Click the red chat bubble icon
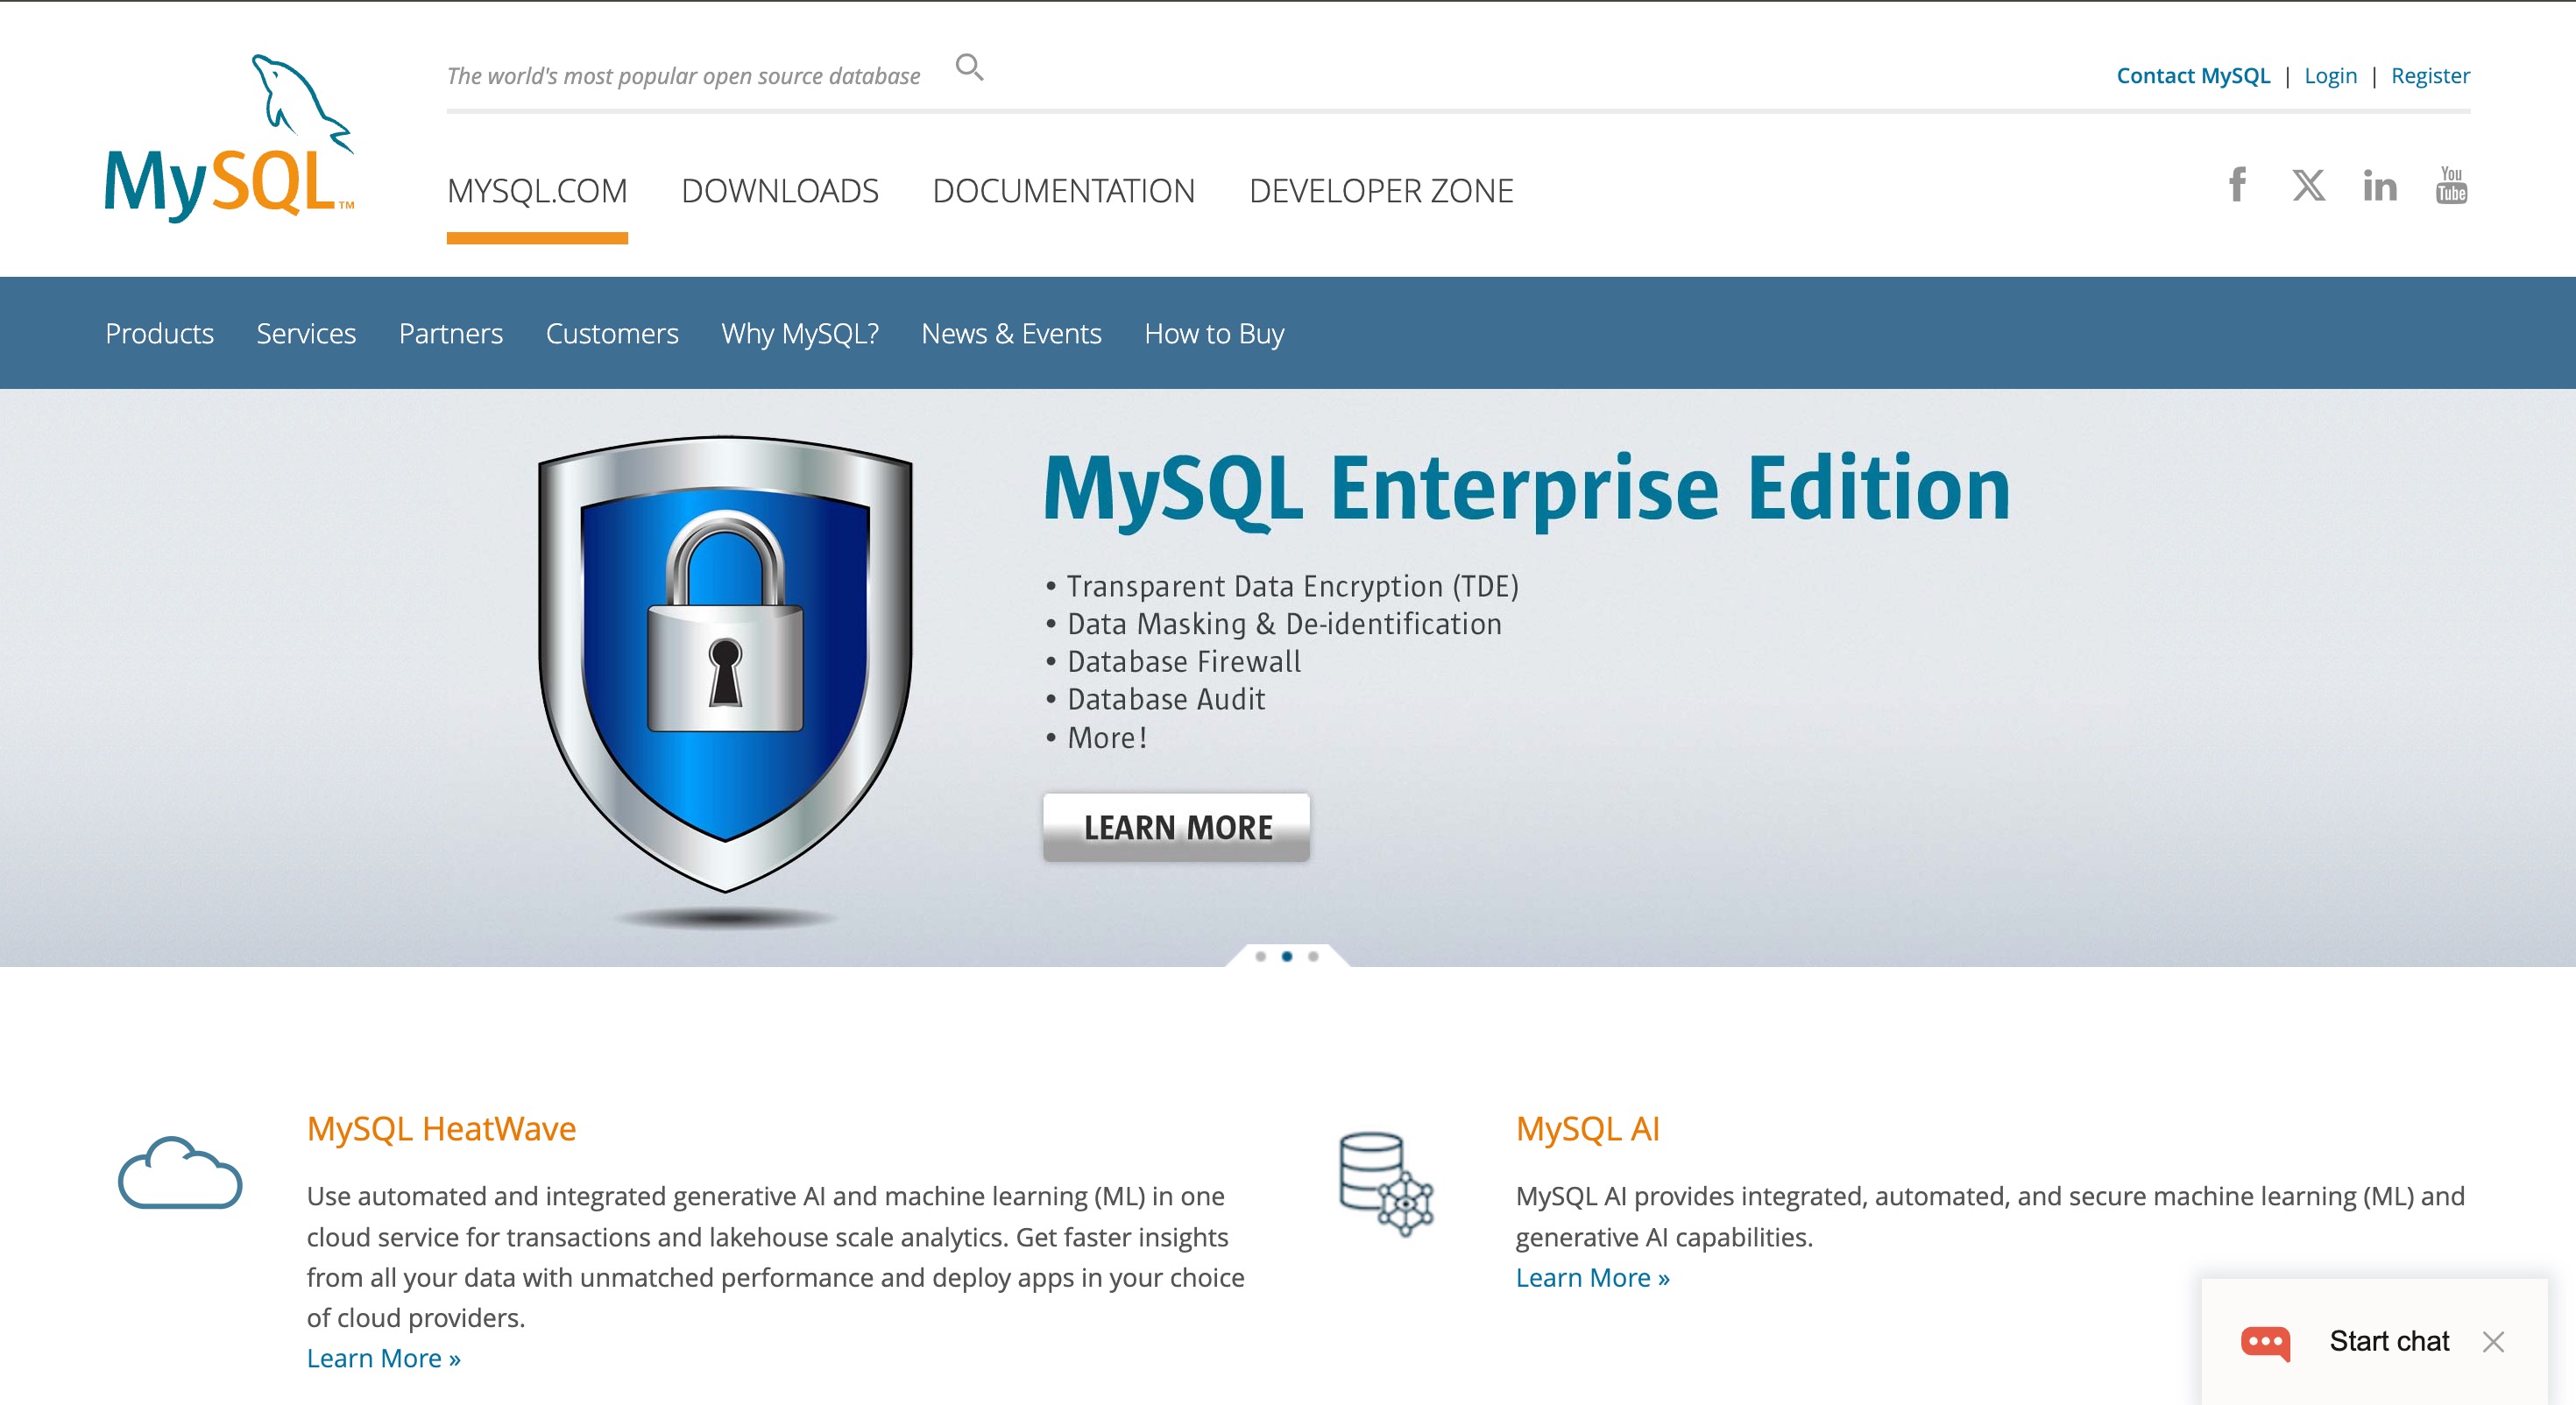Screen dimensions: 2576x1405 [2265, 1342]
